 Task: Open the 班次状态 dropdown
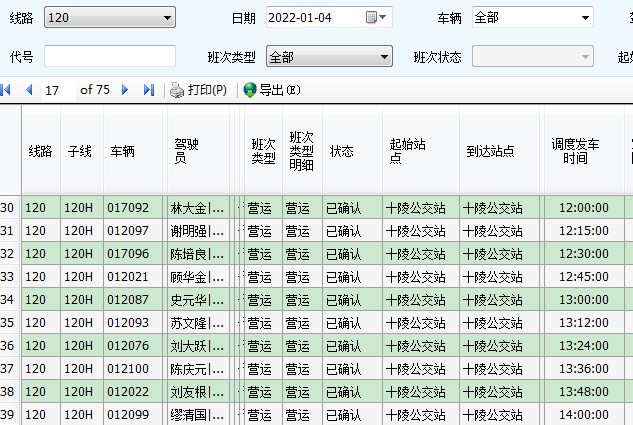(x=586, y=57)
